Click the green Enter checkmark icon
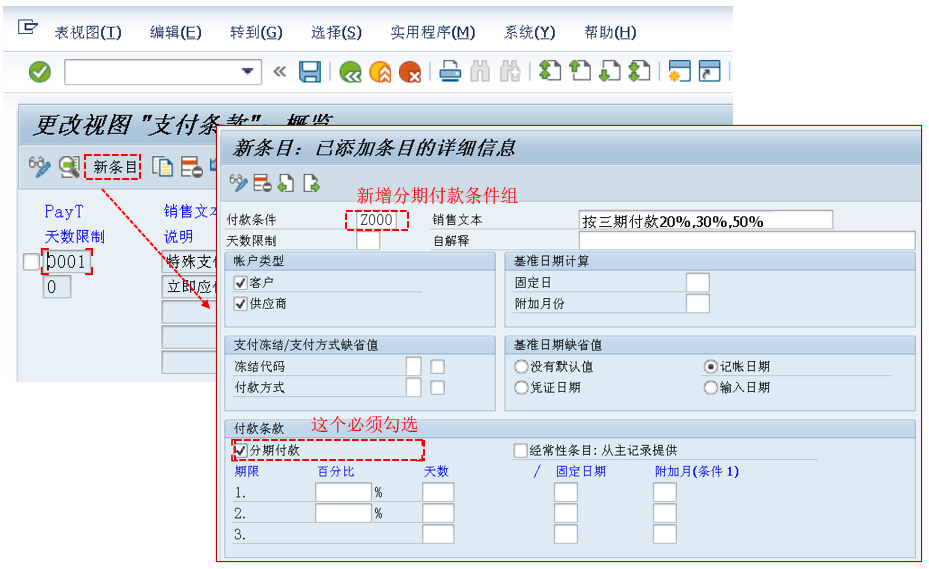The width and height of the screenshot is (929, 569). point(40,72)
